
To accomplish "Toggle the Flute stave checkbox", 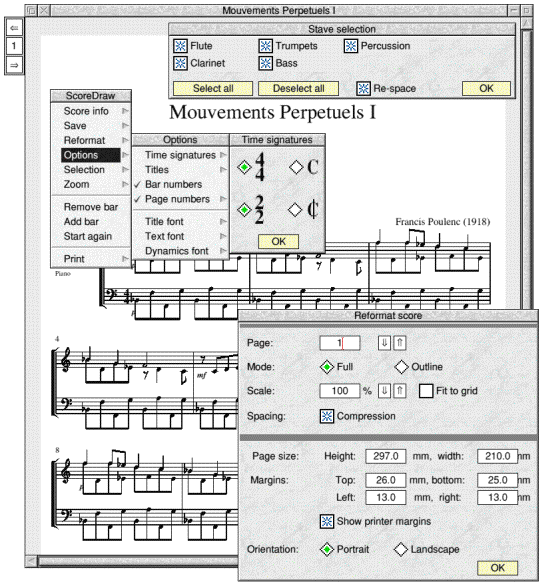I will (181, 46).
